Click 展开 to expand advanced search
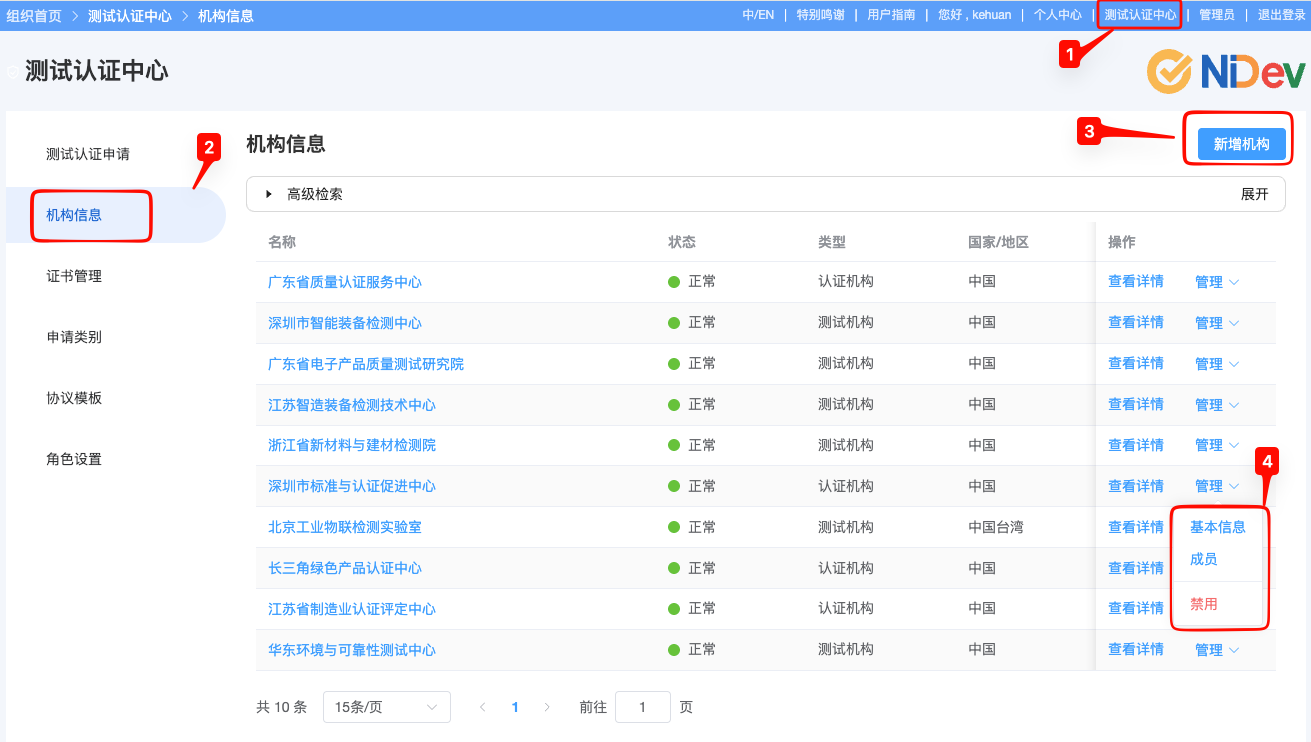 (1255, 194)
